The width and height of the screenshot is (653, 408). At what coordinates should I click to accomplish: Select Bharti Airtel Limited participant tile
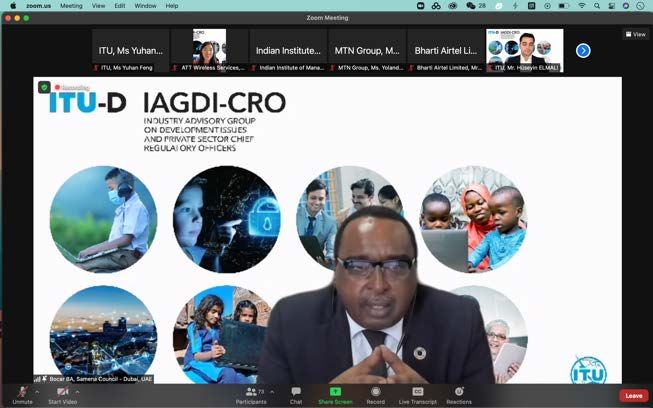pos(446,50)
